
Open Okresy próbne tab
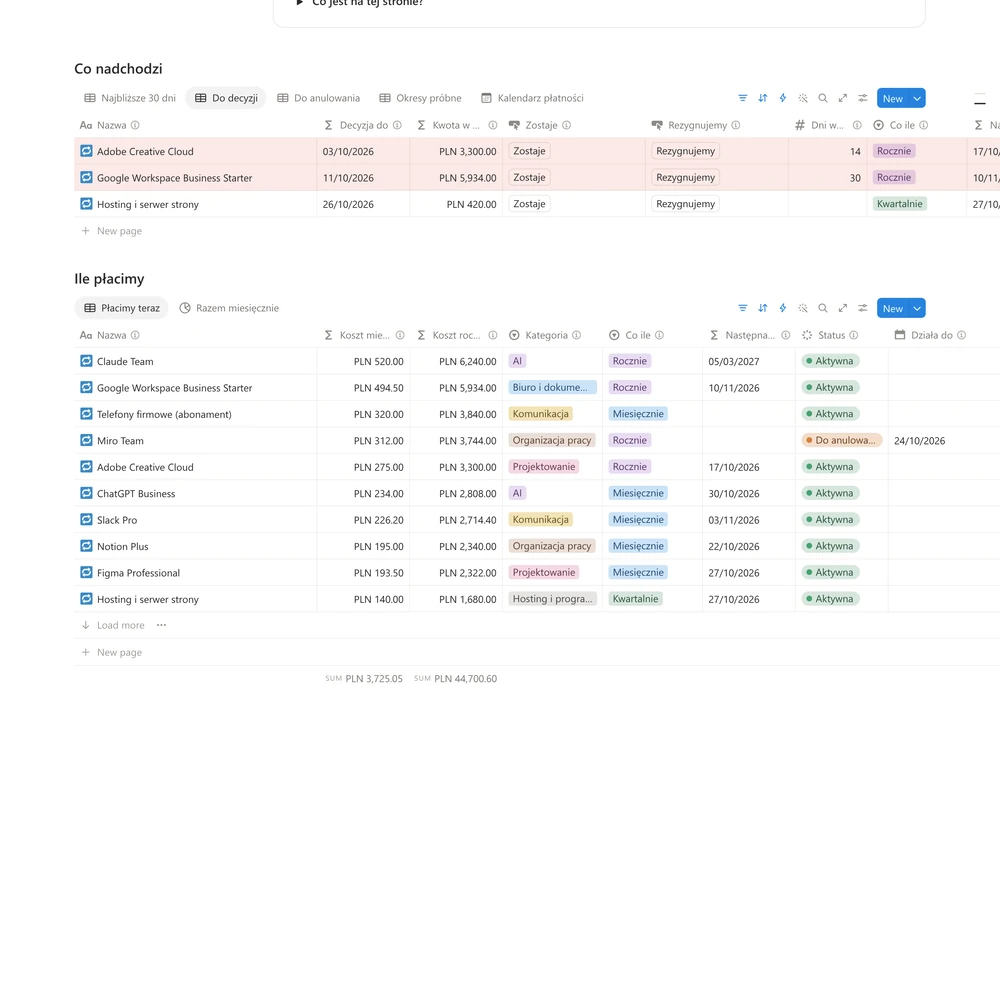[x=420, y=98]
